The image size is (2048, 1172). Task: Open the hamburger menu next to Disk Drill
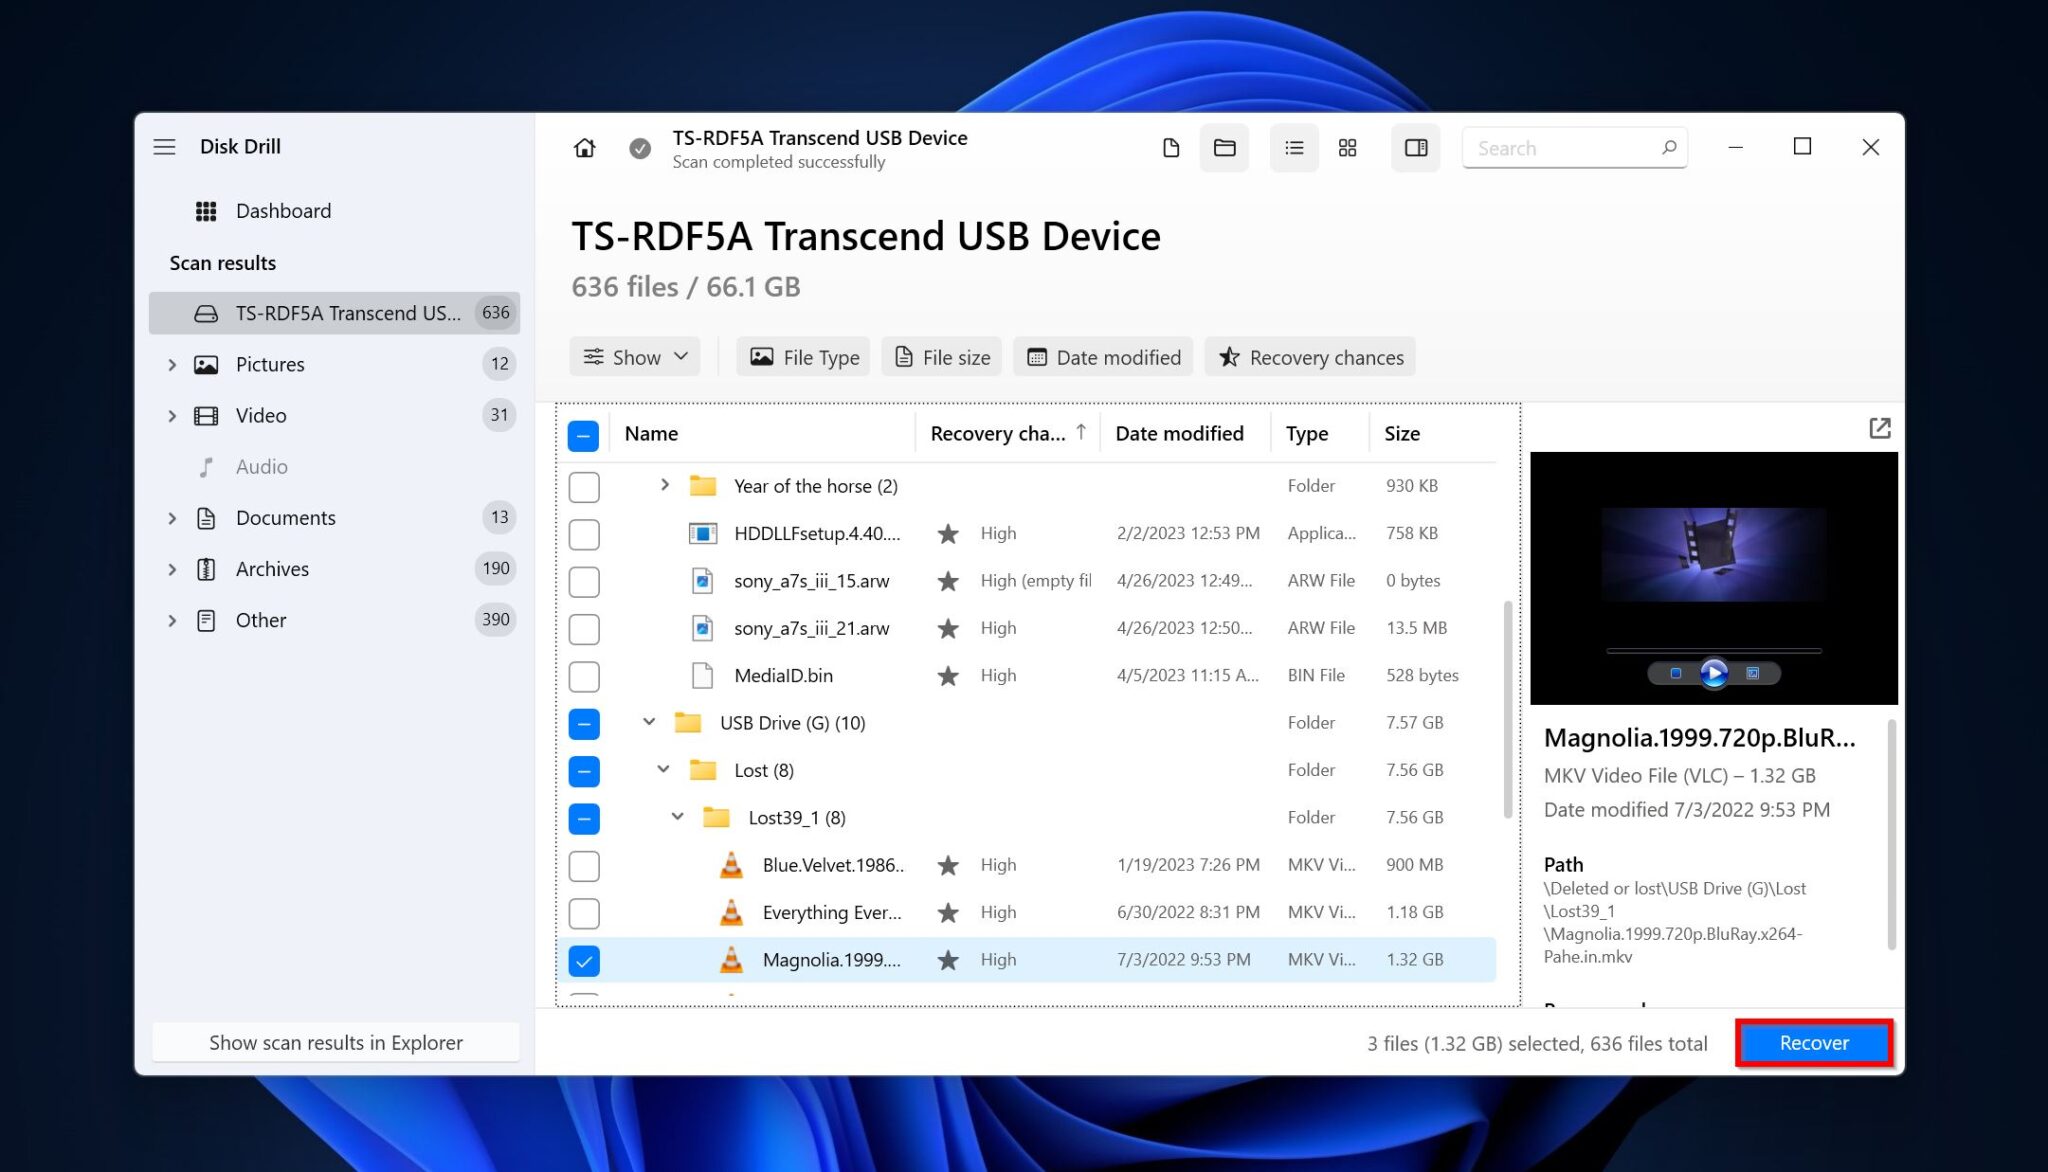(x=164, y=147)
